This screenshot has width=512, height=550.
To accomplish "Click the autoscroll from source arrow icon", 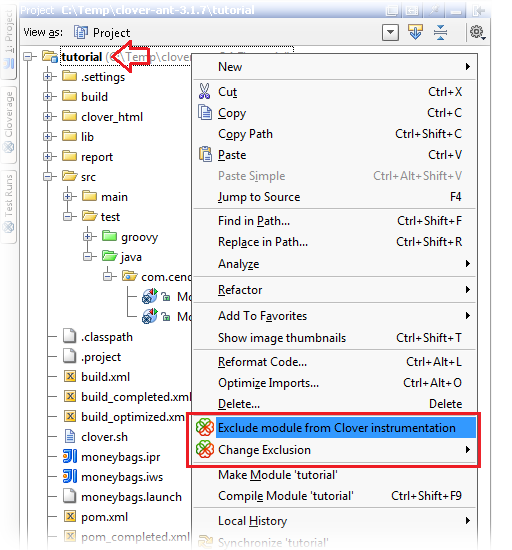I will pos(415,32).
